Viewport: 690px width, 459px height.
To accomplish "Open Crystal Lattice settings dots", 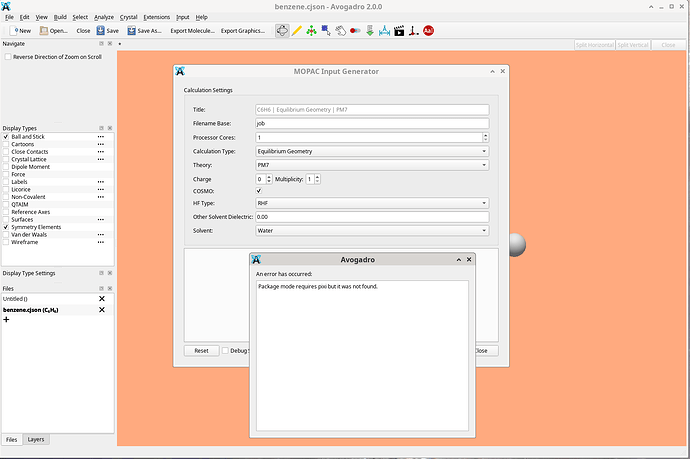I will [101, 159].
